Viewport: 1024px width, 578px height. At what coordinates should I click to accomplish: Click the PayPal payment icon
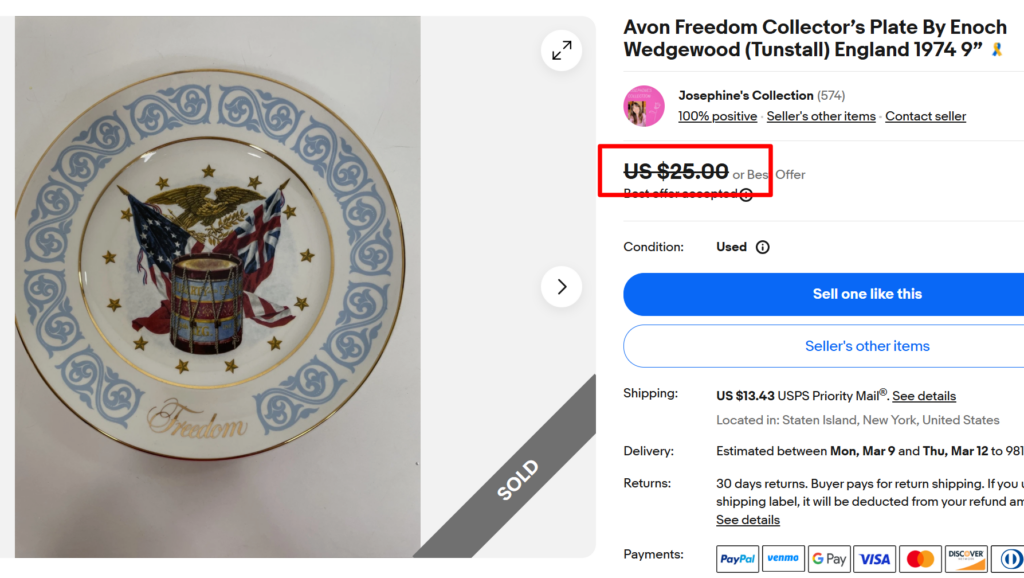click(736, 558)
